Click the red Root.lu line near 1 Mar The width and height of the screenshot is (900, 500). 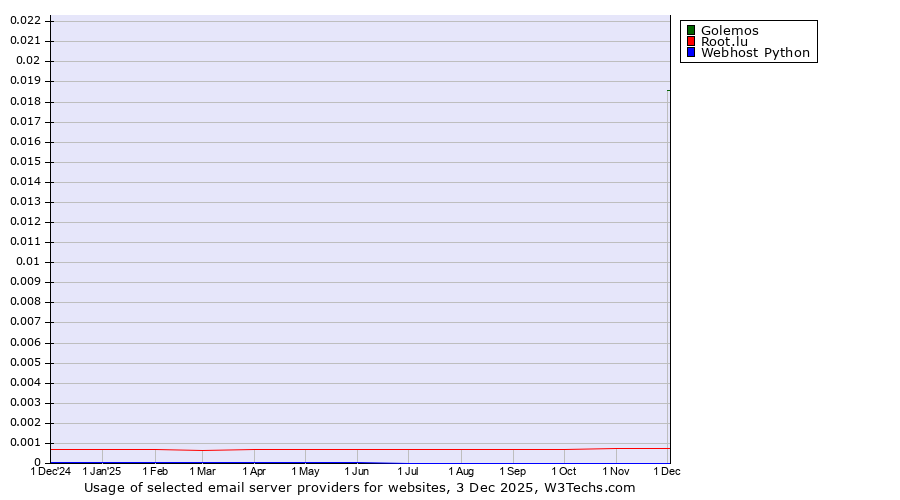[202, 450]
